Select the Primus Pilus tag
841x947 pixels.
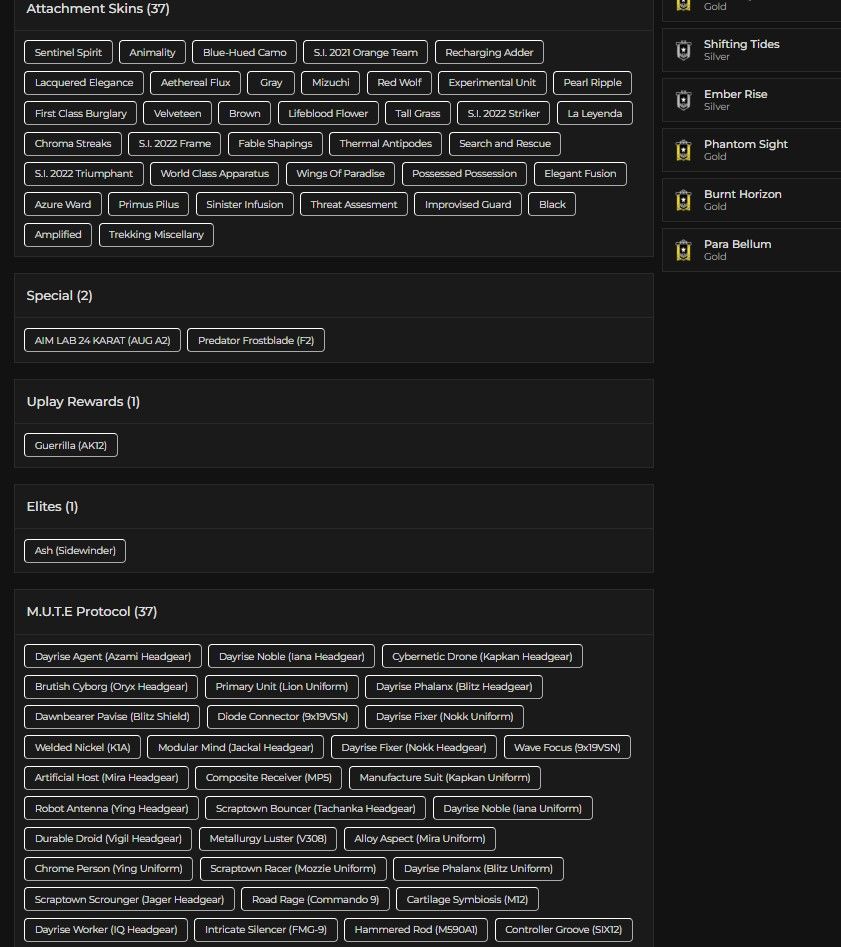click(x=149, y=204)
